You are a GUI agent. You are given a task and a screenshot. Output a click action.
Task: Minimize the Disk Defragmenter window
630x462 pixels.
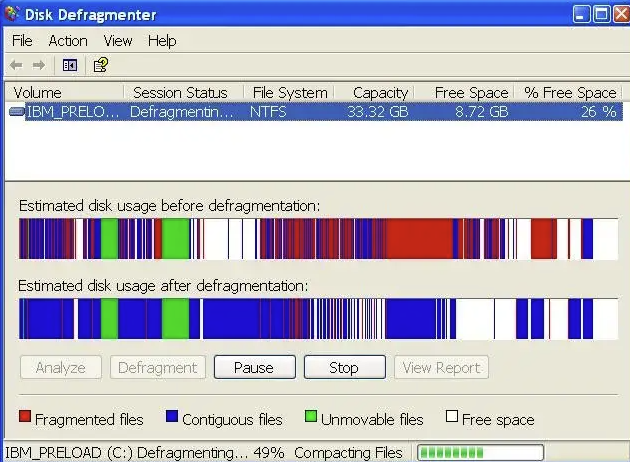pos(581,14)
